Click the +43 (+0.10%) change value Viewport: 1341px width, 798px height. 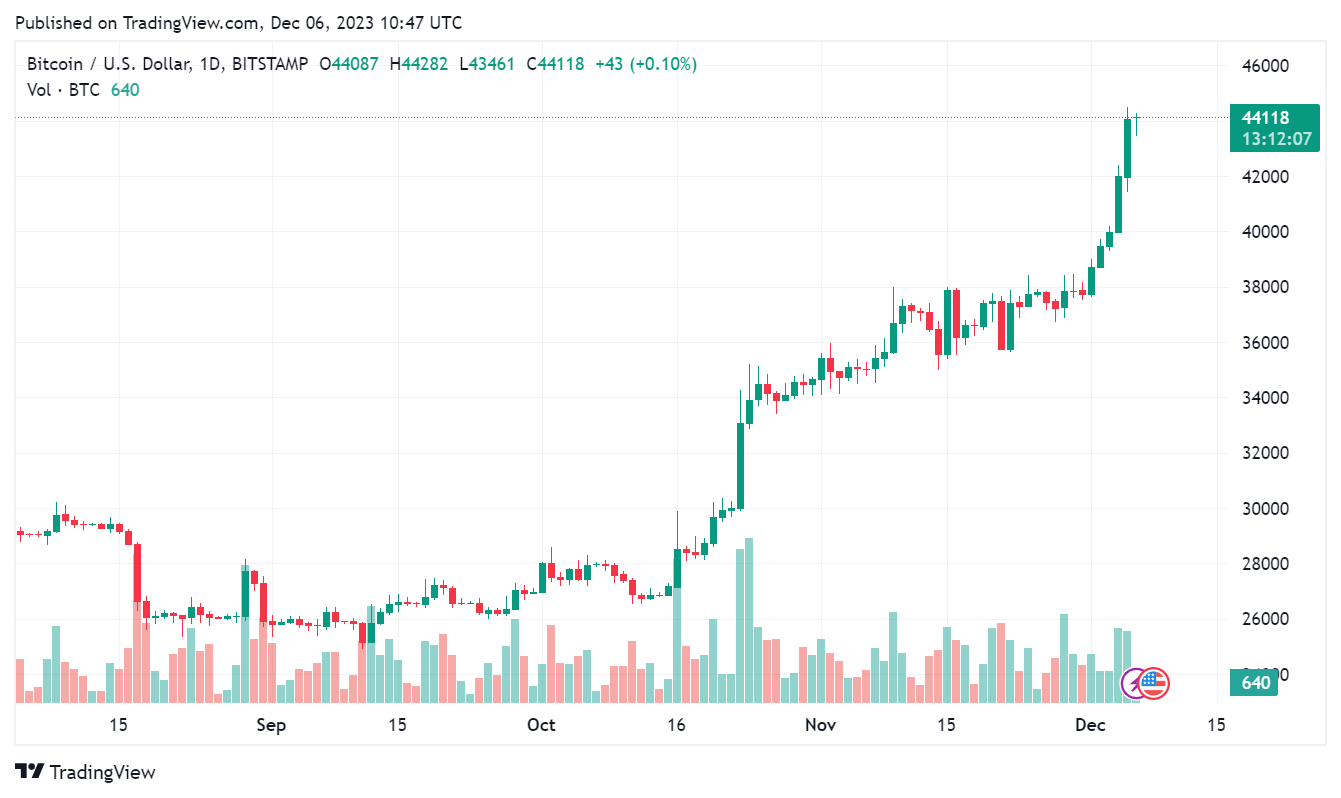pos(646,64)
